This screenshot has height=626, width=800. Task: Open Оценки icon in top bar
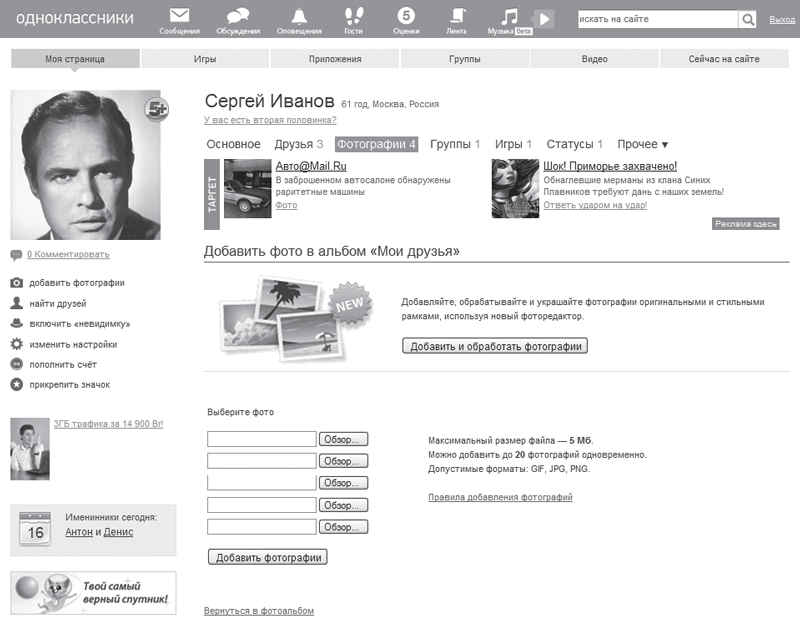405,16
